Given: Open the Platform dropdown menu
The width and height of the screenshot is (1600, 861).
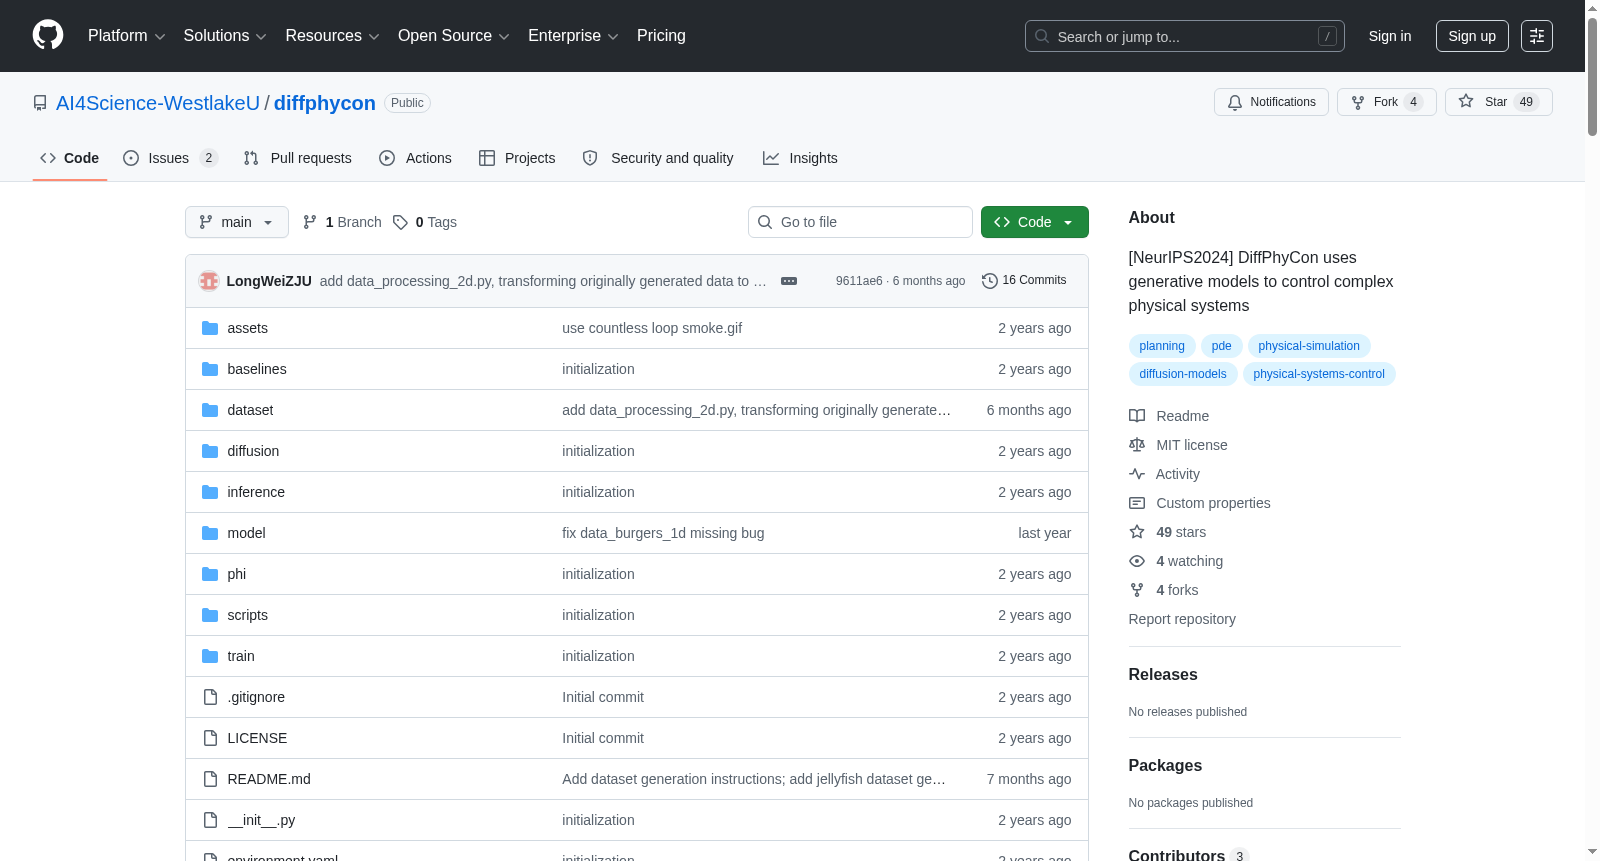Looking at the screenshot, I should click(x=127, y=36).
